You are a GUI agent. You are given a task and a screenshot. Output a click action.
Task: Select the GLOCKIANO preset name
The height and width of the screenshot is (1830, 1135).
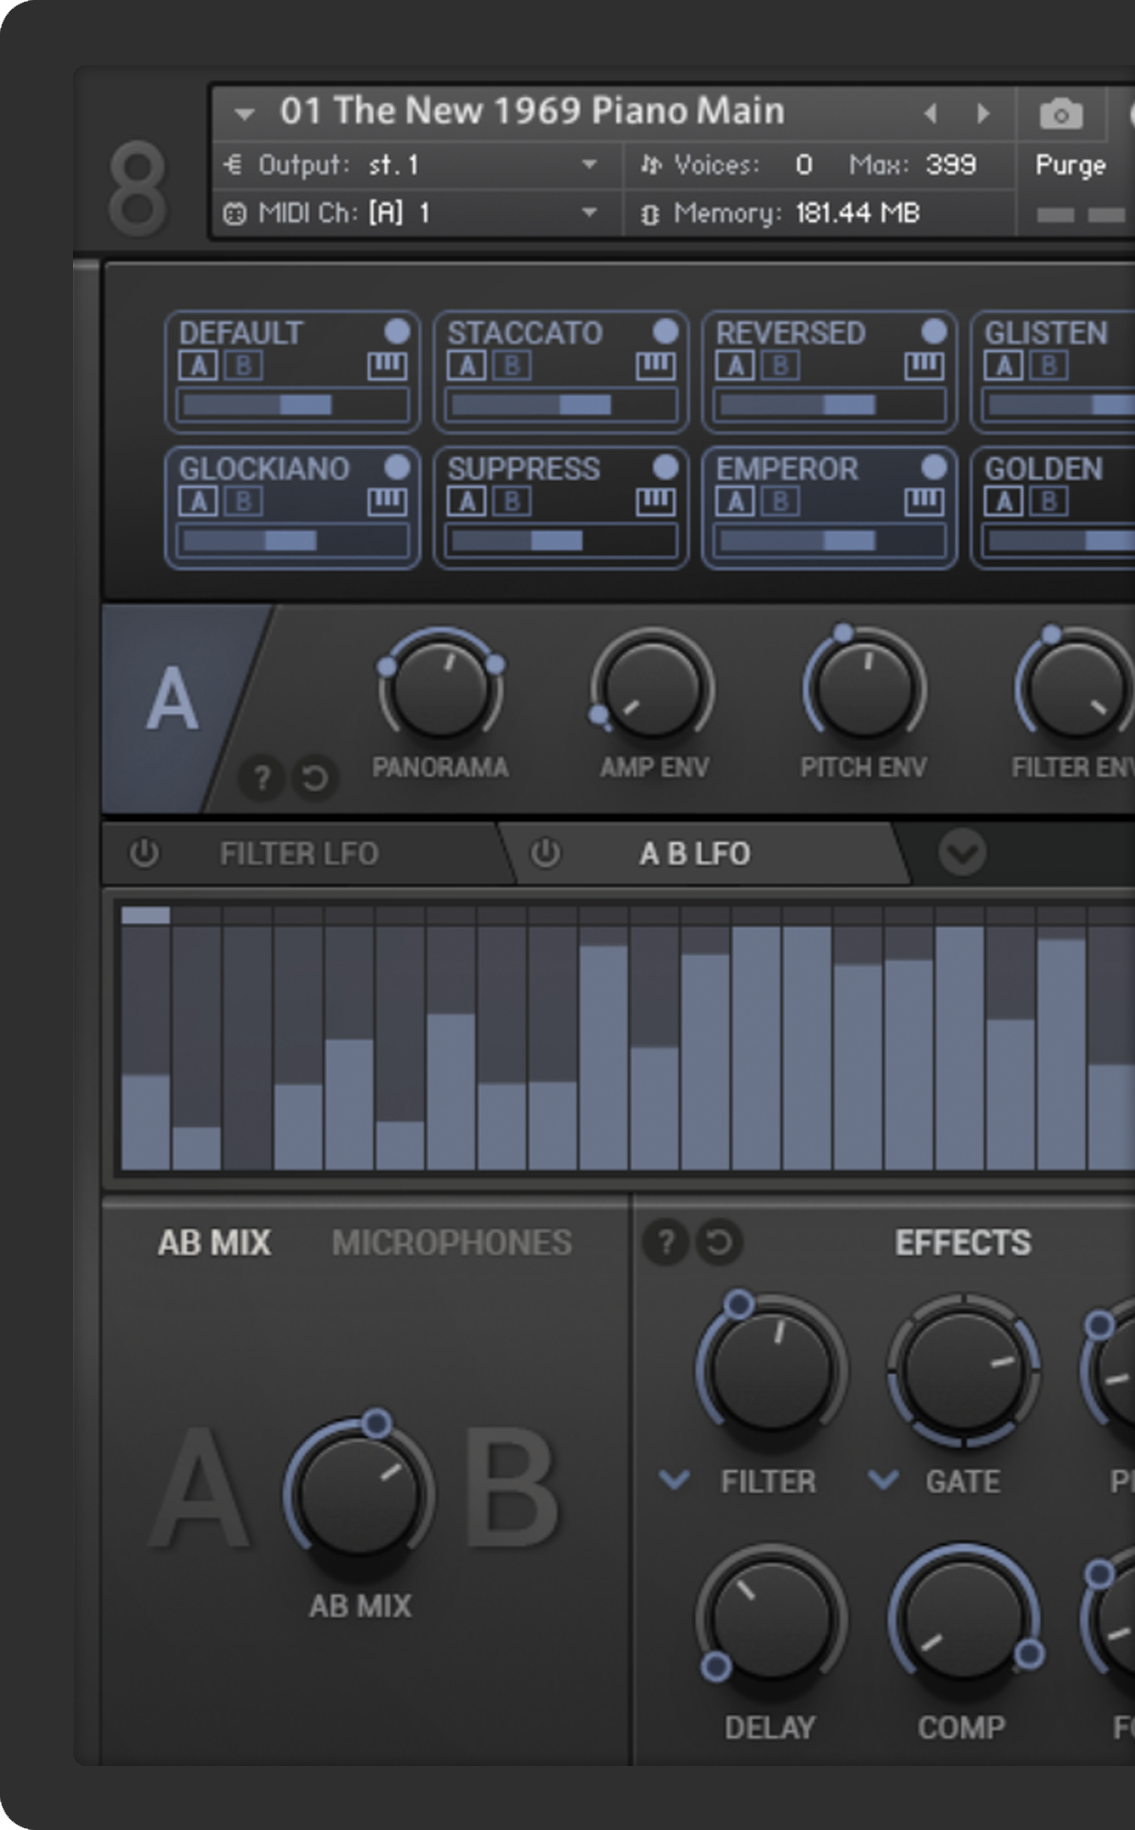tap(264, 468)
